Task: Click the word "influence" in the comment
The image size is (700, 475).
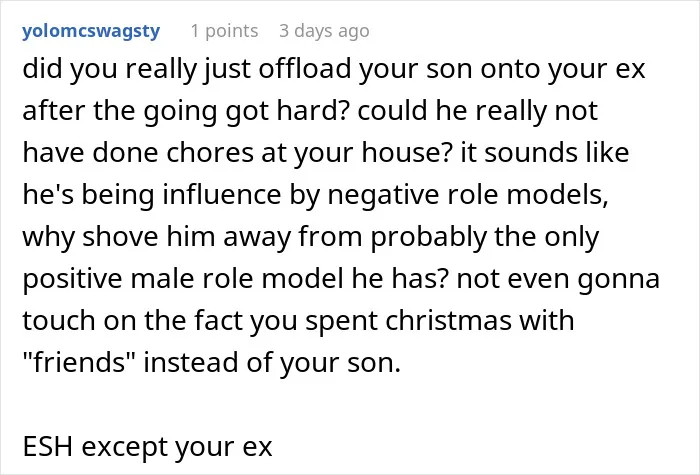Action: click(222, 195)
